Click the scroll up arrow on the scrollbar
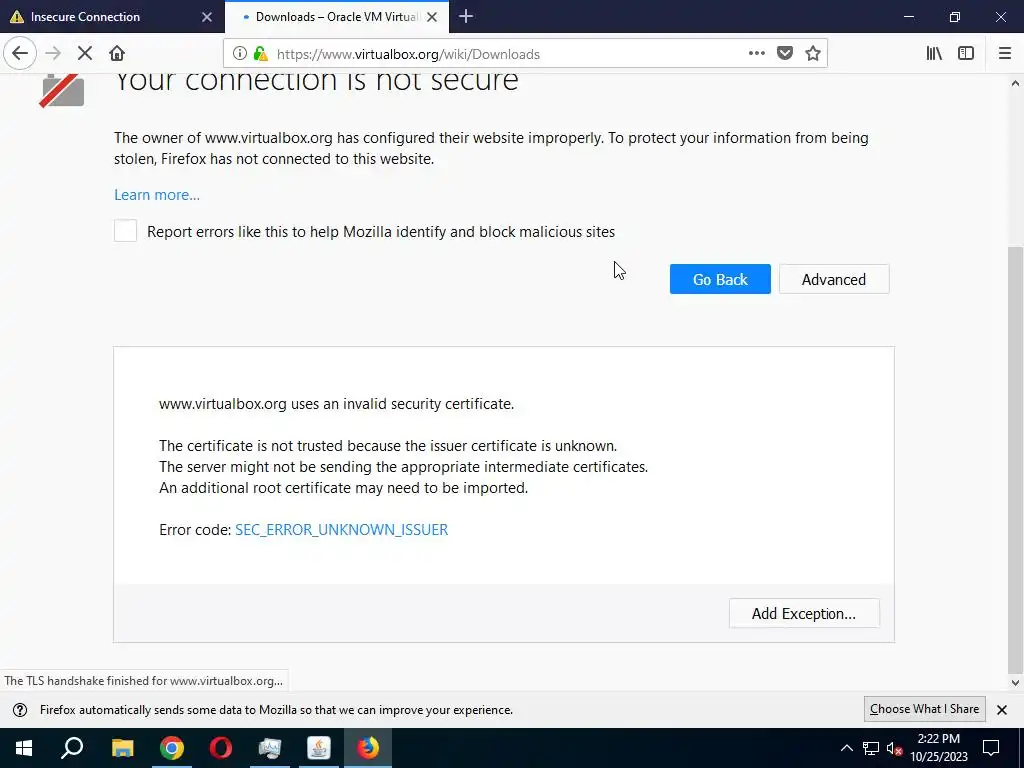Image resolution: width=1024 pixels, height=768 pixels. click(1015, 84)
